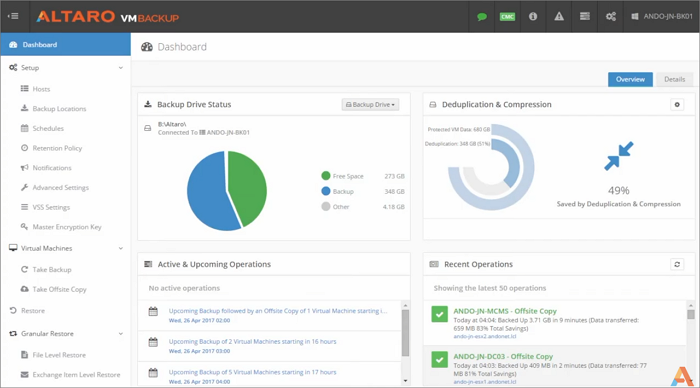Open the Restore page

(33, 310)
